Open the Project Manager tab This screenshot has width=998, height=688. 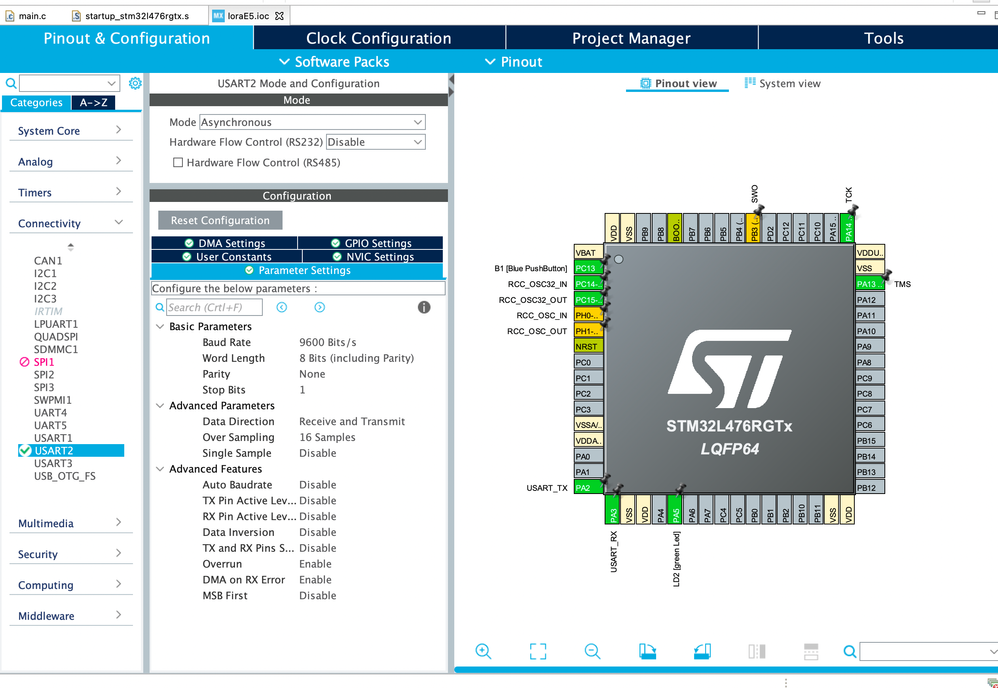click(631, 38)
